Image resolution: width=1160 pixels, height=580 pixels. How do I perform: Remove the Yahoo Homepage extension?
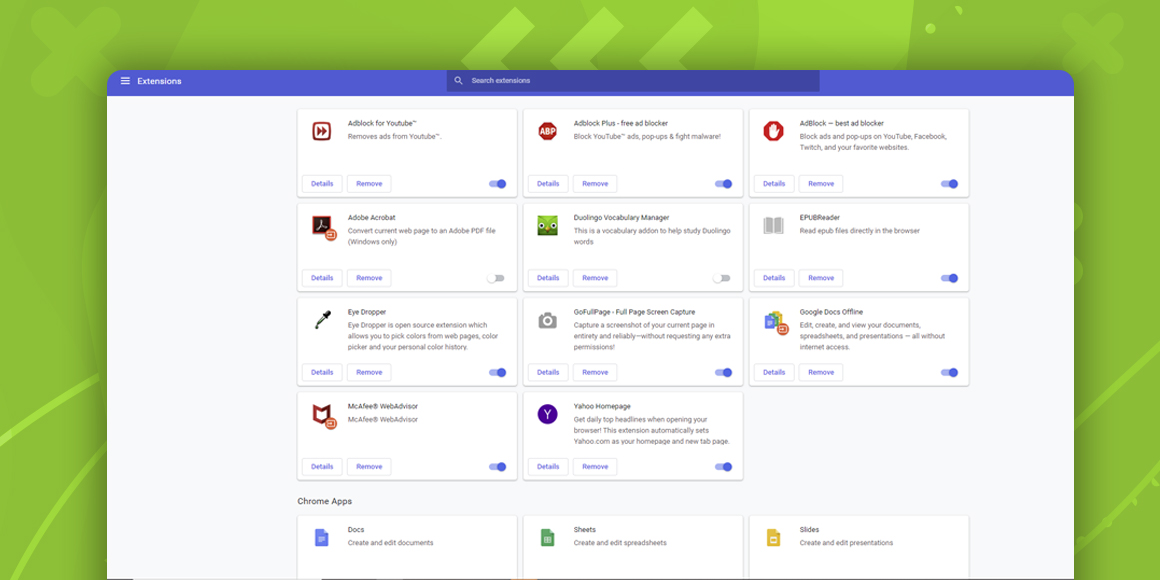[595, 467]
